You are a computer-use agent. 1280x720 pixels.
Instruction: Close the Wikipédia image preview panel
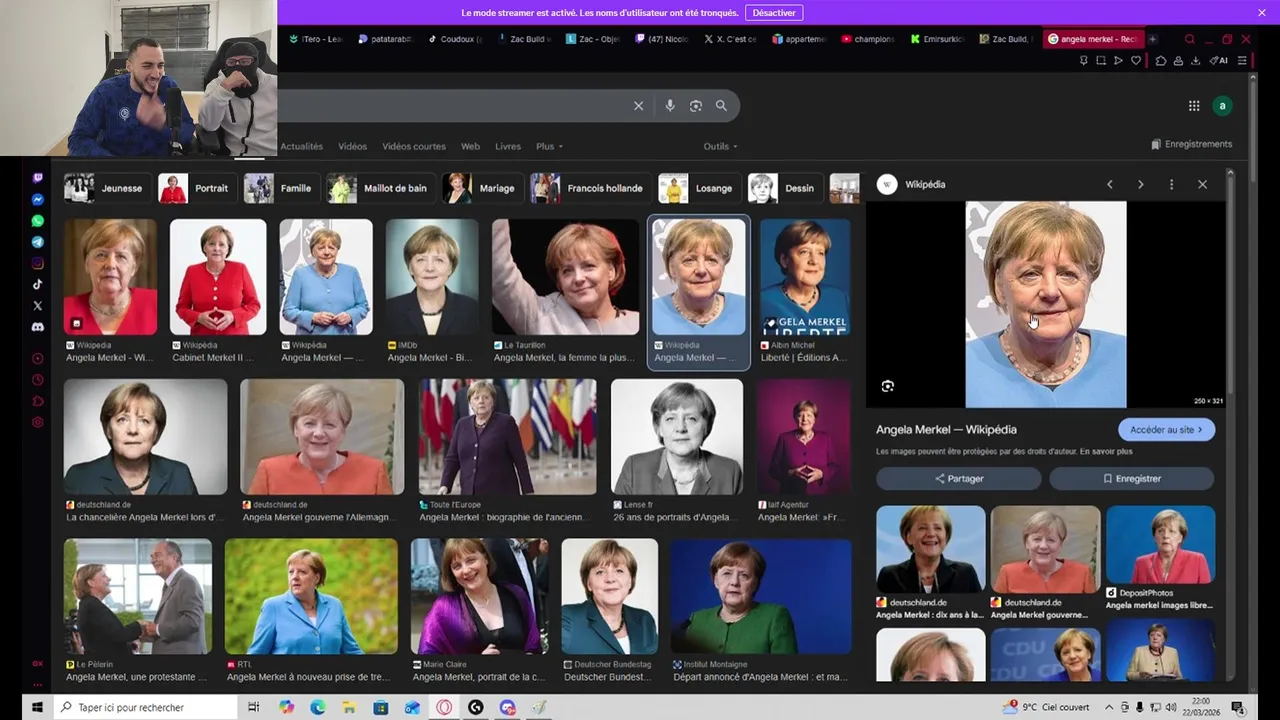click(x=1202, y=184)
